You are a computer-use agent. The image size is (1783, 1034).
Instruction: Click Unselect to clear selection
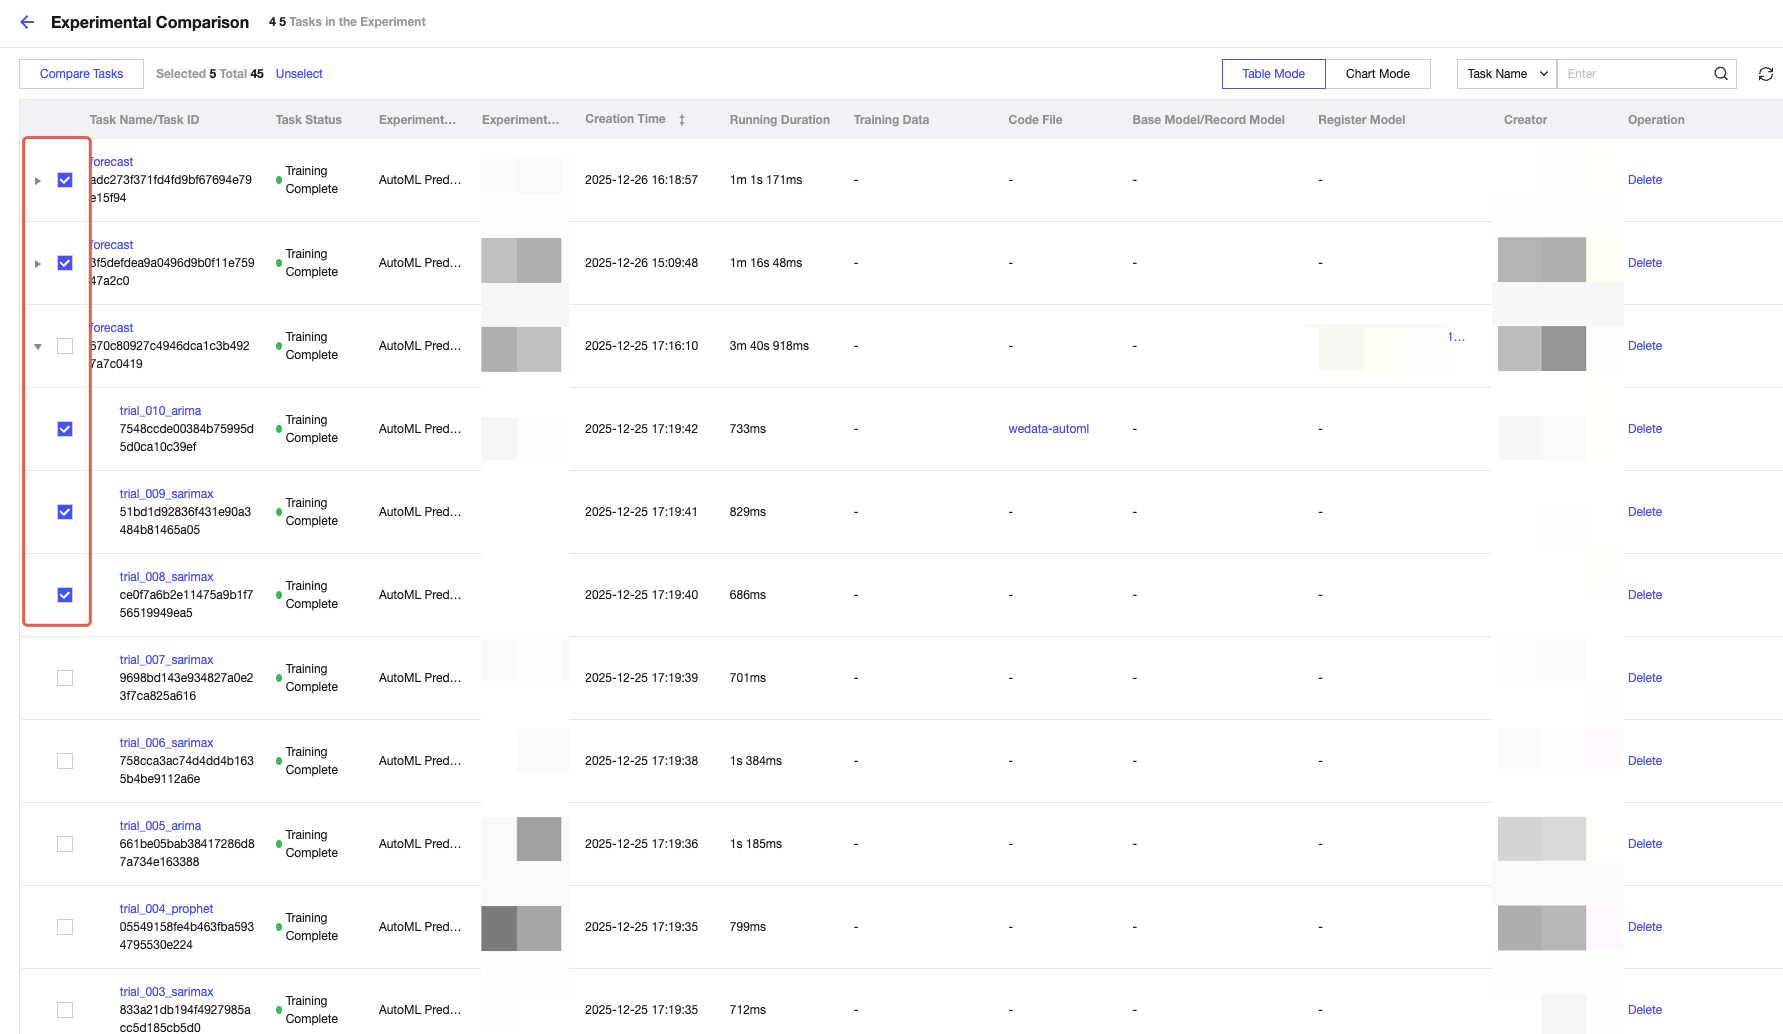(x=299, y=74)
